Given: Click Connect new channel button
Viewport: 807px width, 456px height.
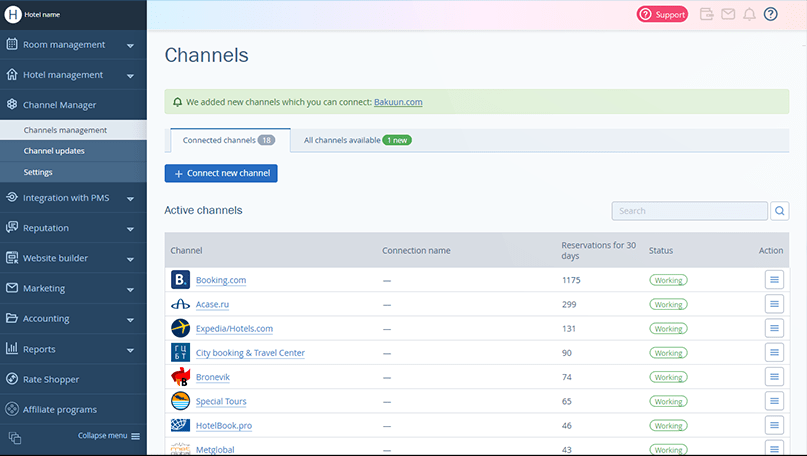Looking at the screenshot, I should point(221,173).
